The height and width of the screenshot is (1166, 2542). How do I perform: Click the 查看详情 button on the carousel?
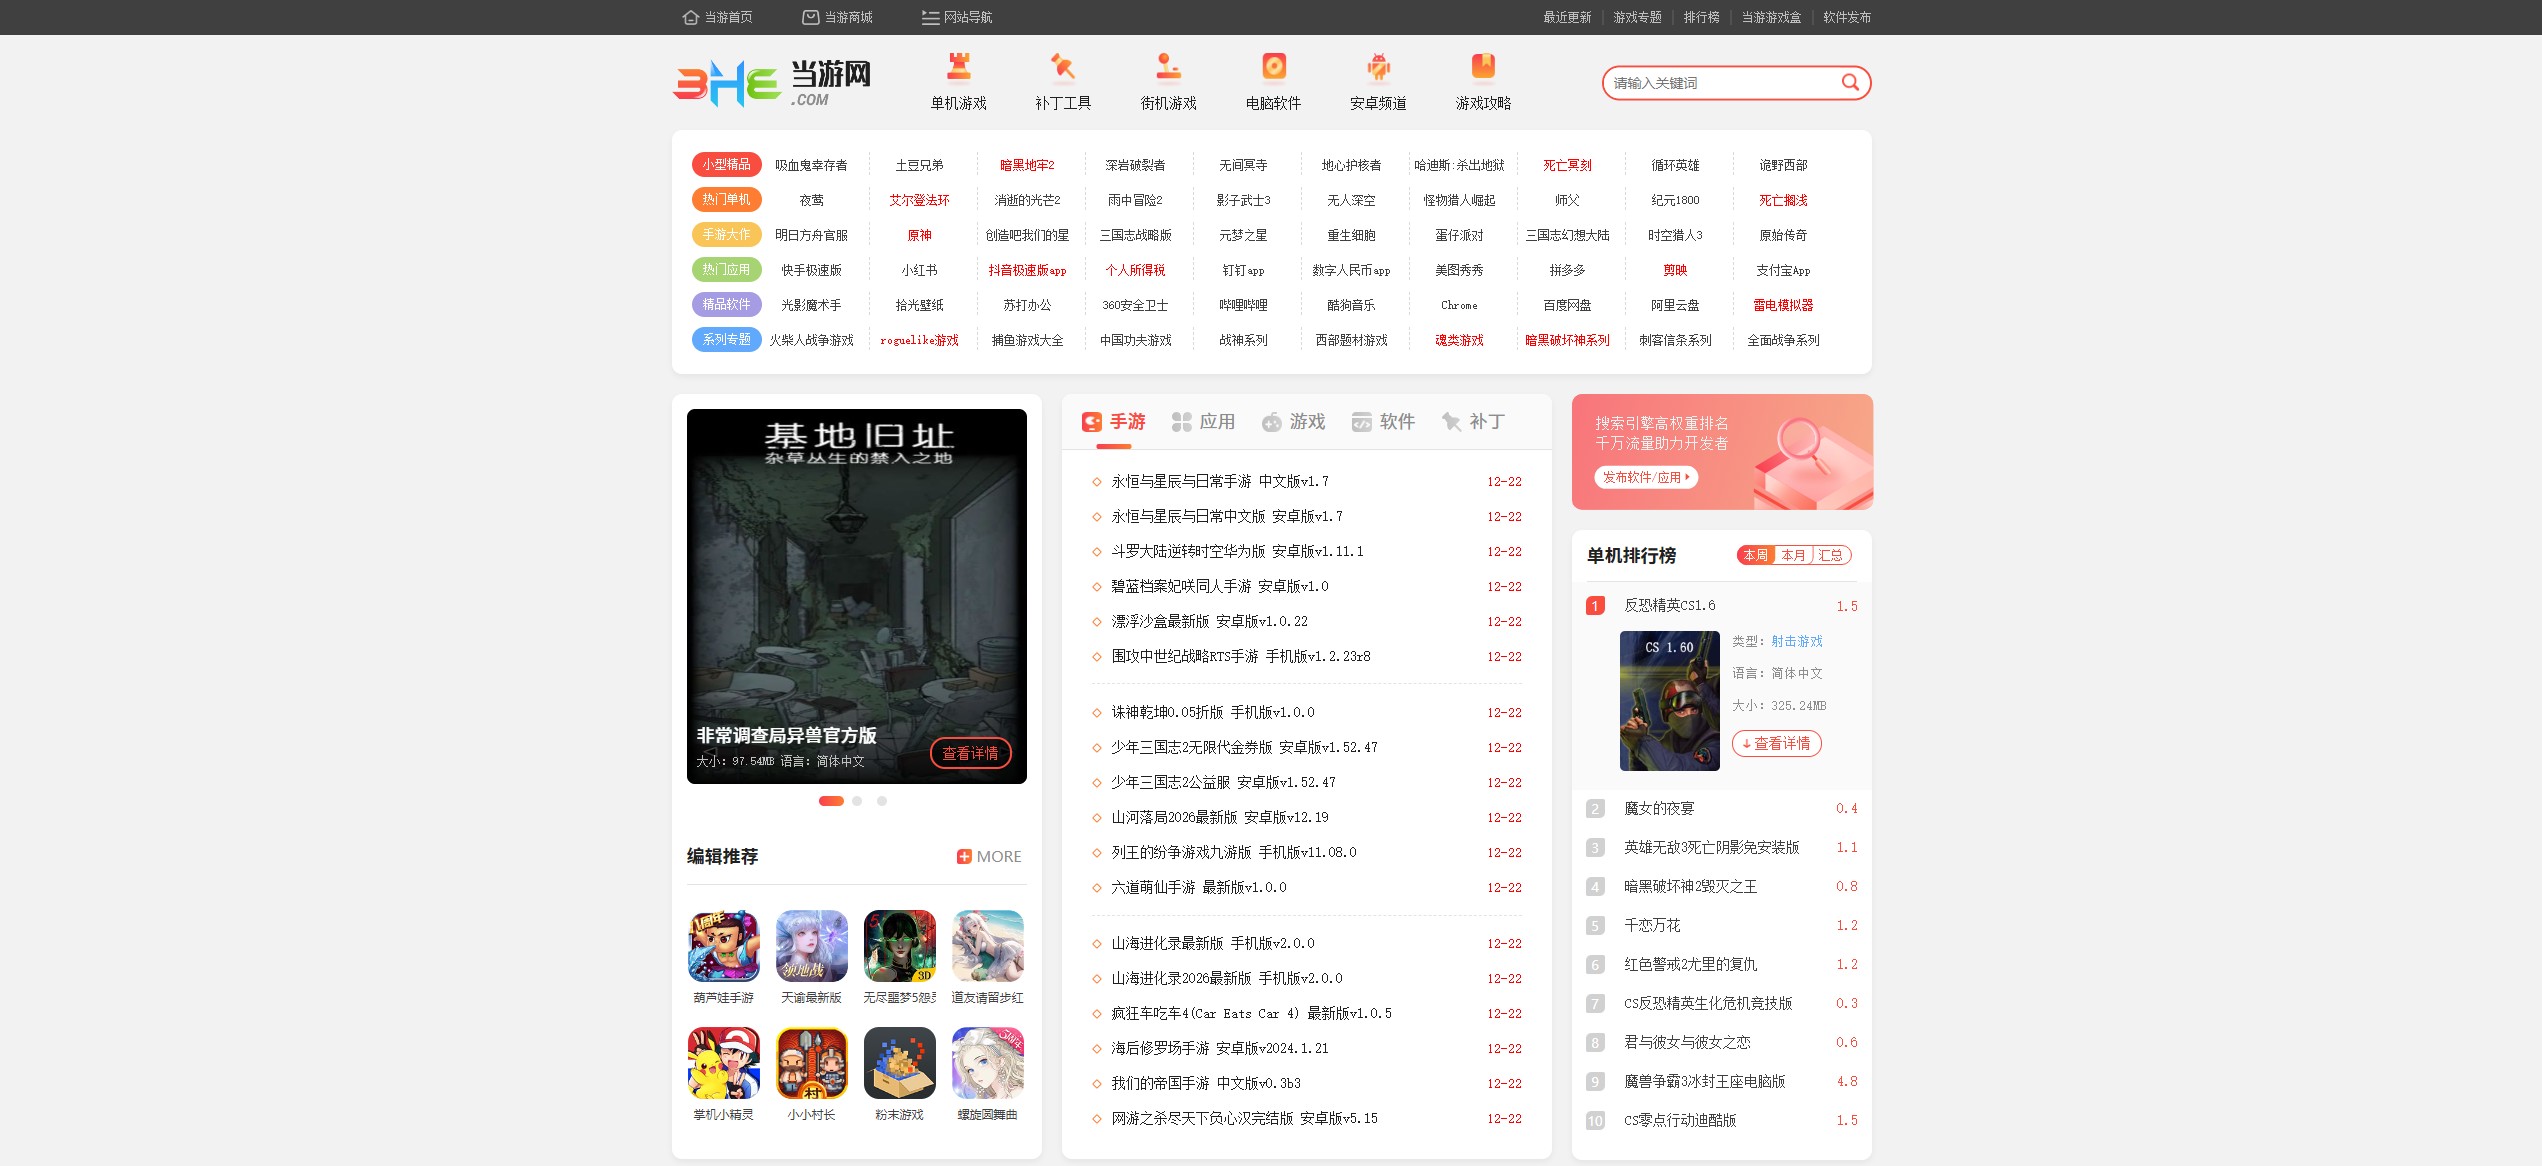pyautogui.click(x=969, y=754)
